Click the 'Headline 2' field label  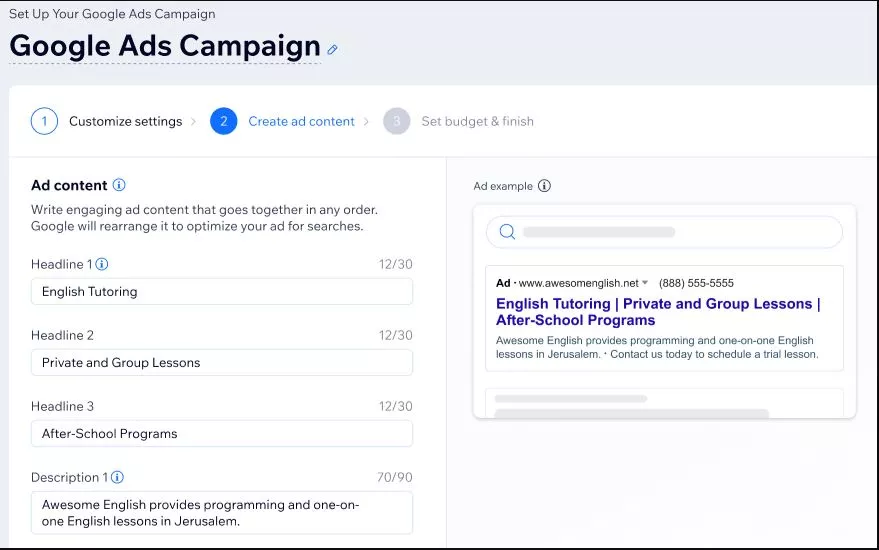(x=62, y=335)
